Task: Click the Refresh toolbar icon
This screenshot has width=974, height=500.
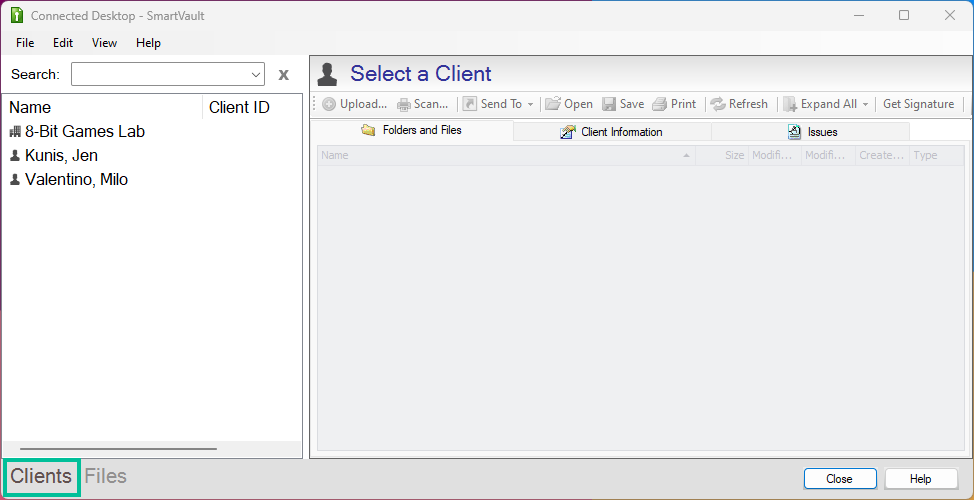Action: point(718,104)
